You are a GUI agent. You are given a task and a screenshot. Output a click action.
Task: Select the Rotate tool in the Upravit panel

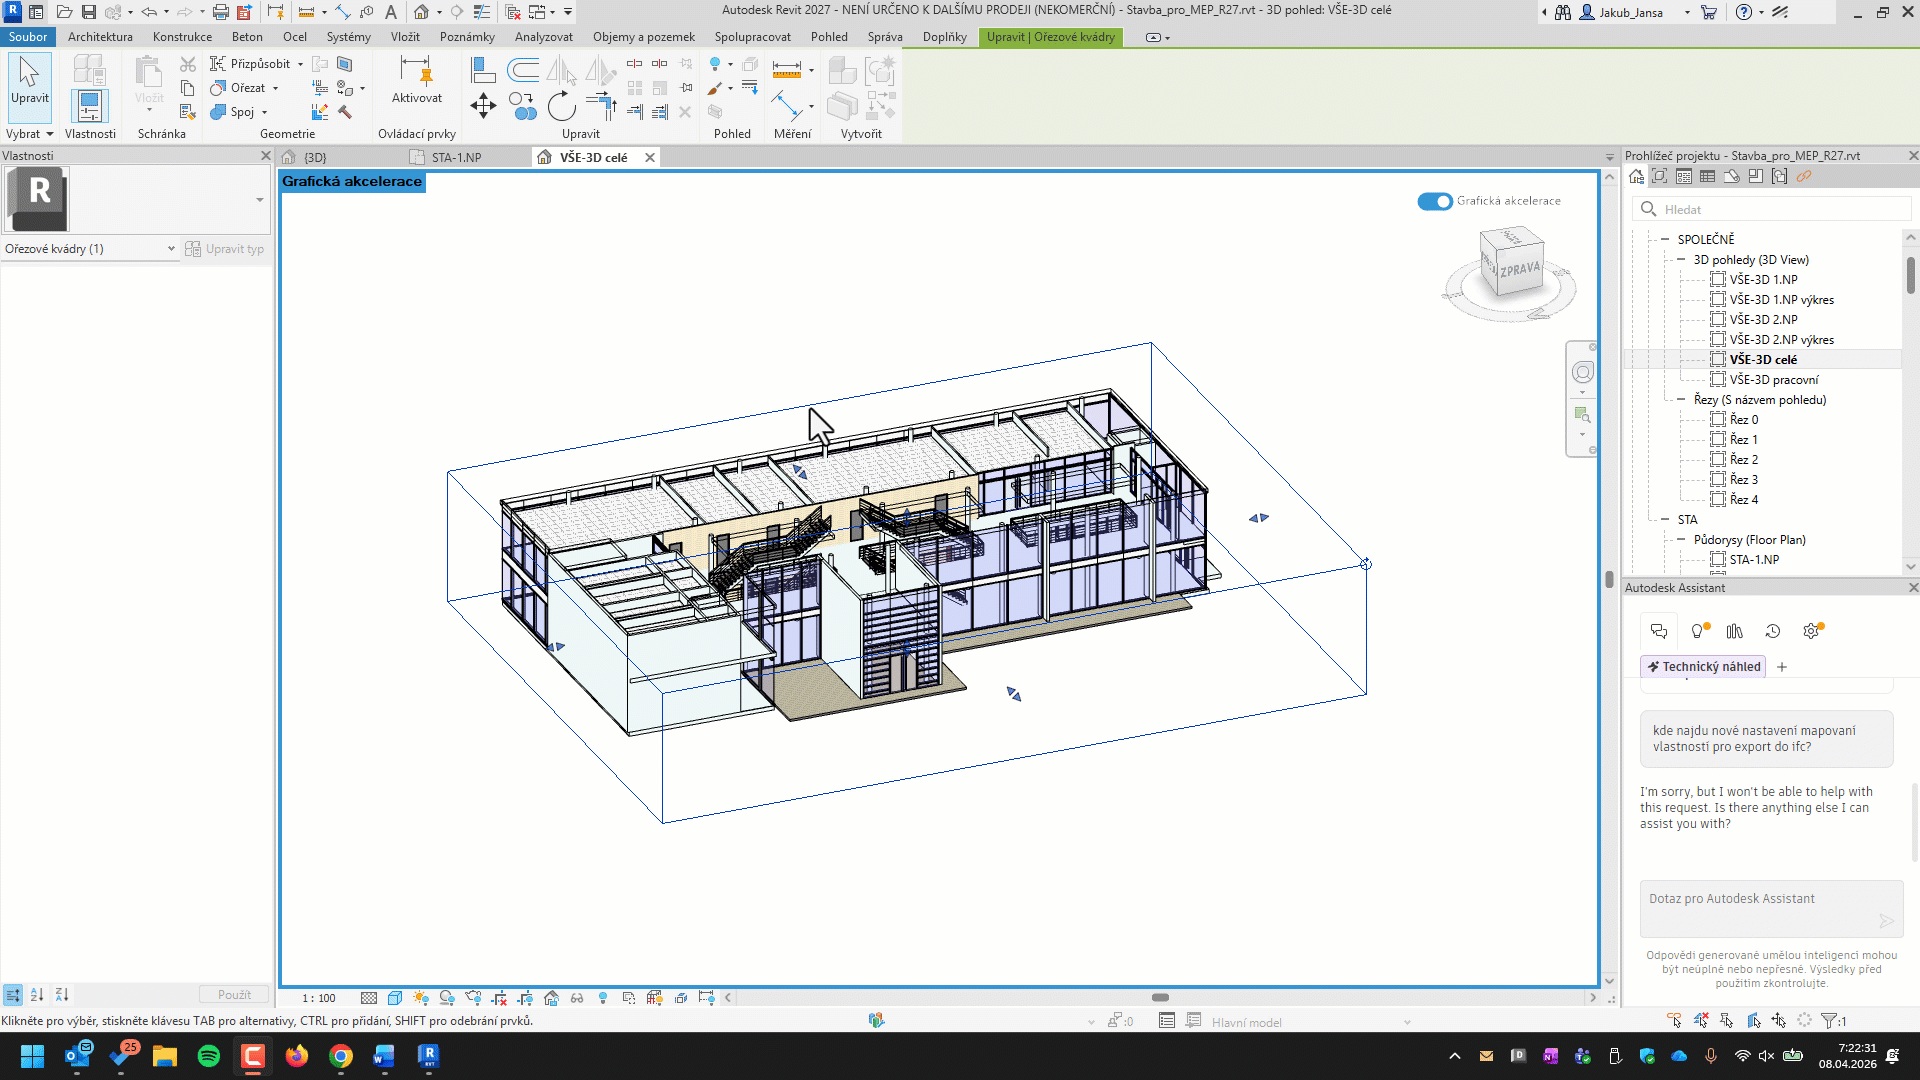click(562, 106)
